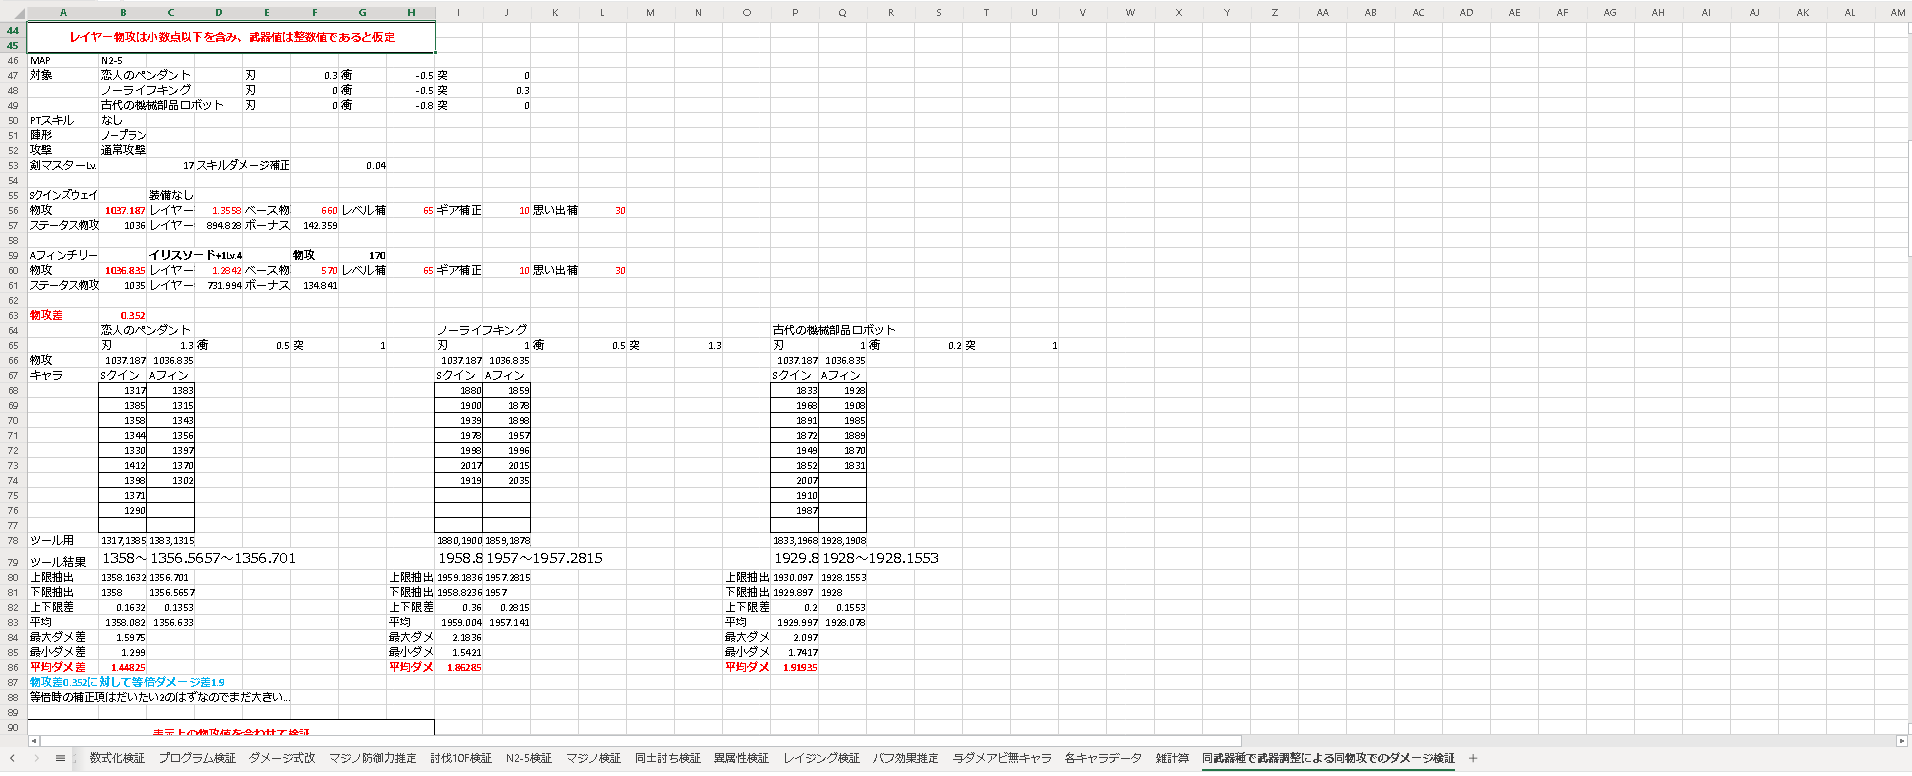
Task: Select the 雑計算 sheet tab
Action: coord(1172,759)
